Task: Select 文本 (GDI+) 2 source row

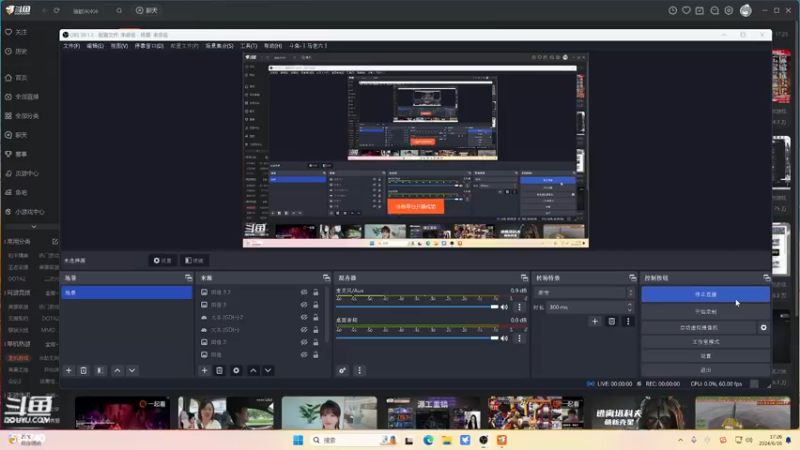Action: coord(261,317)
